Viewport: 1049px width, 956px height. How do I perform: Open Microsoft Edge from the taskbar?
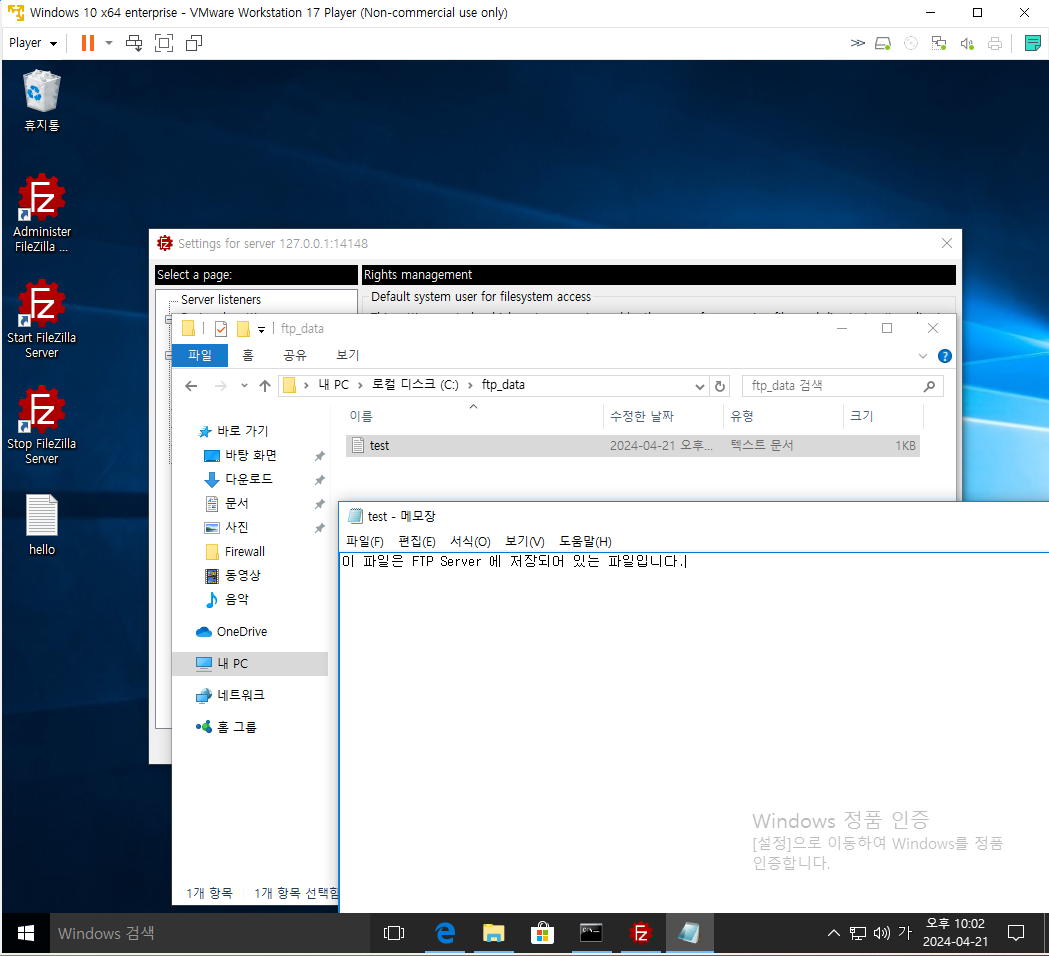[x=445, y=933]
